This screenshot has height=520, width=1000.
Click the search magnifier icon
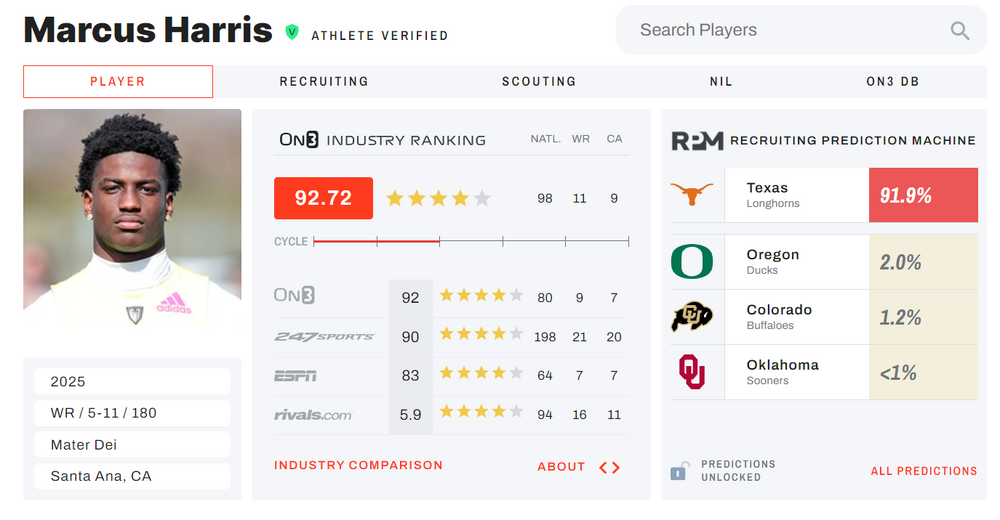tap(960, 31)
